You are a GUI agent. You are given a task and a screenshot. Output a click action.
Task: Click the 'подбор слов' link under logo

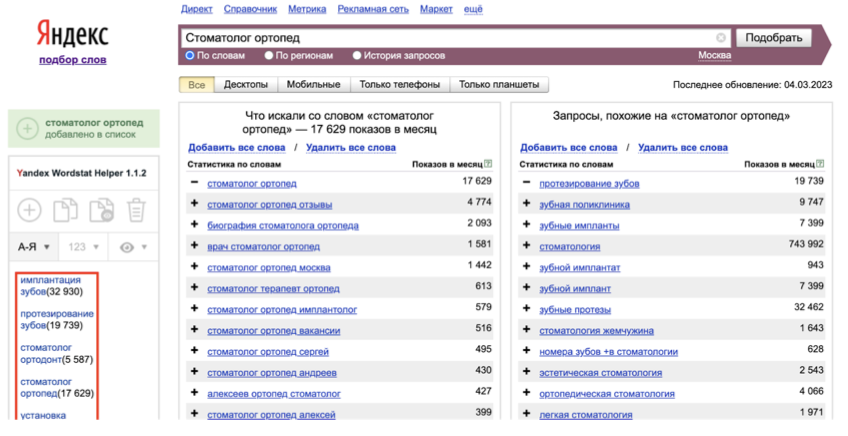[72, 60]
